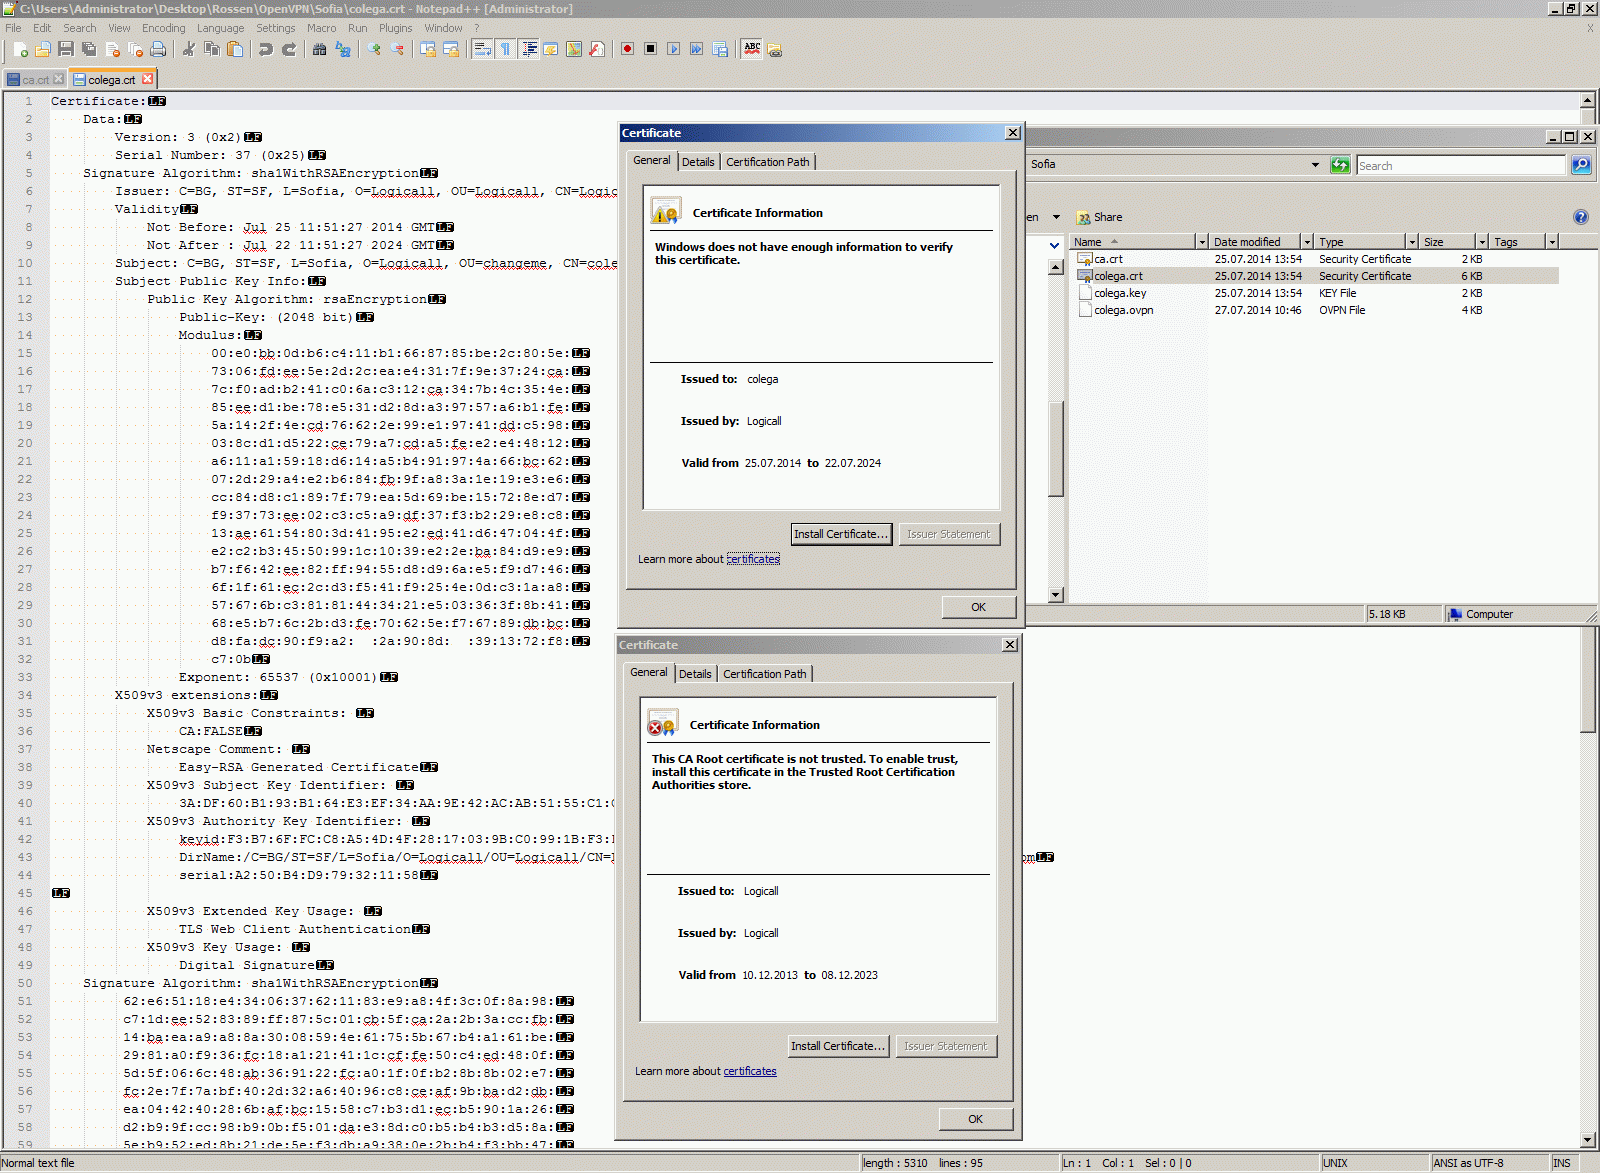
Task: Click the editor scrollbar down arrow
Action: (x=1588, y=1140)
